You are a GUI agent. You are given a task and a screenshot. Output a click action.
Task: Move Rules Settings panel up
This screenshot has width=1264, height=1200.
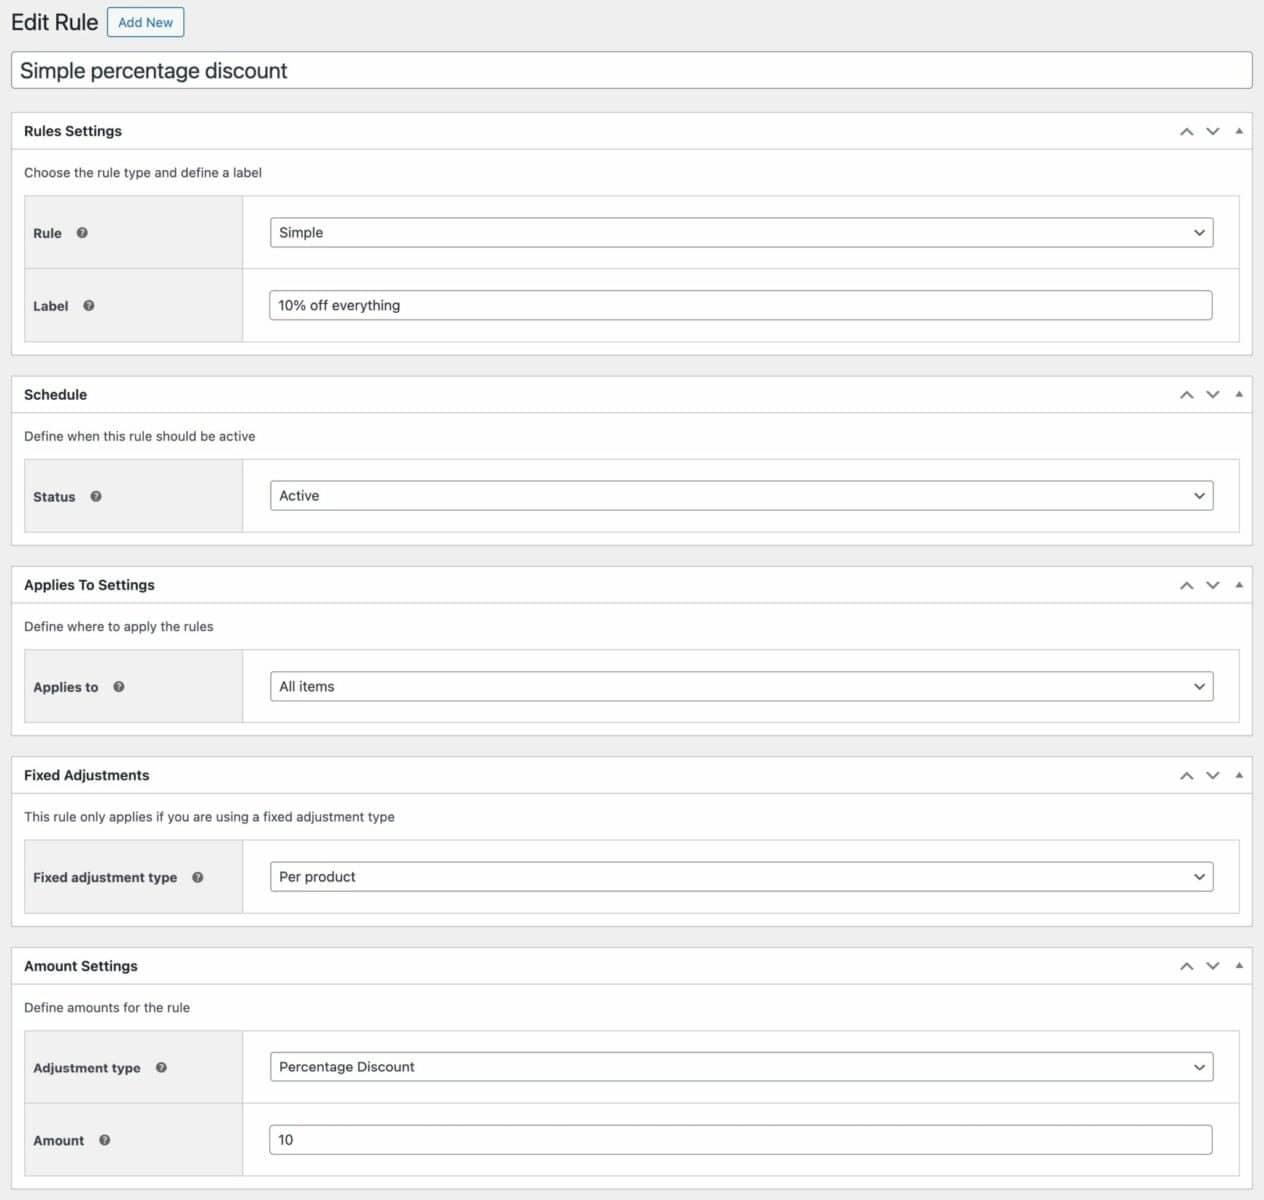[1187, 132]
